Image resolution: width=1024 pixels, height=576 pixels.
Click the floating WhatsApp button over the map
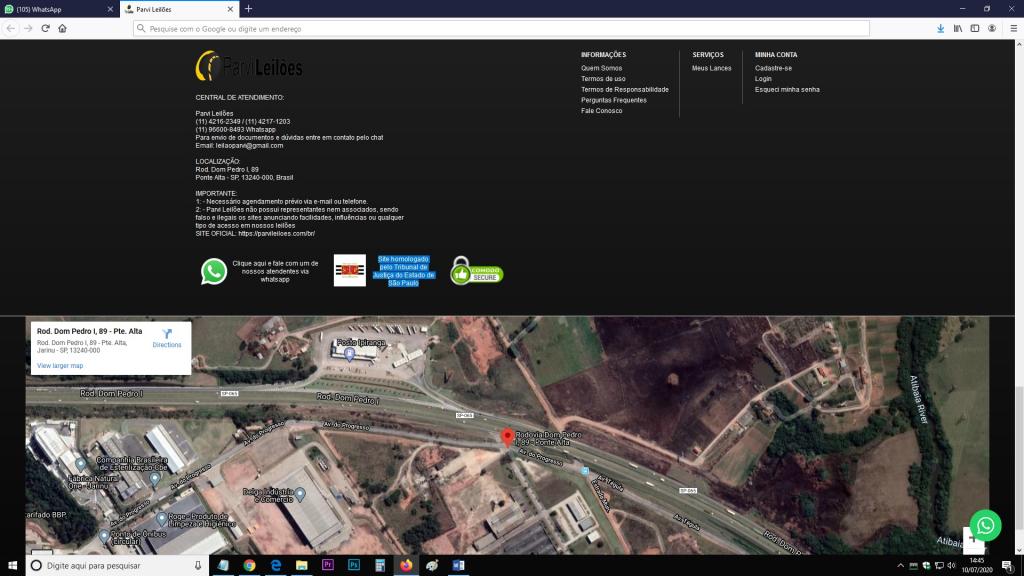(x=985, y=525)
